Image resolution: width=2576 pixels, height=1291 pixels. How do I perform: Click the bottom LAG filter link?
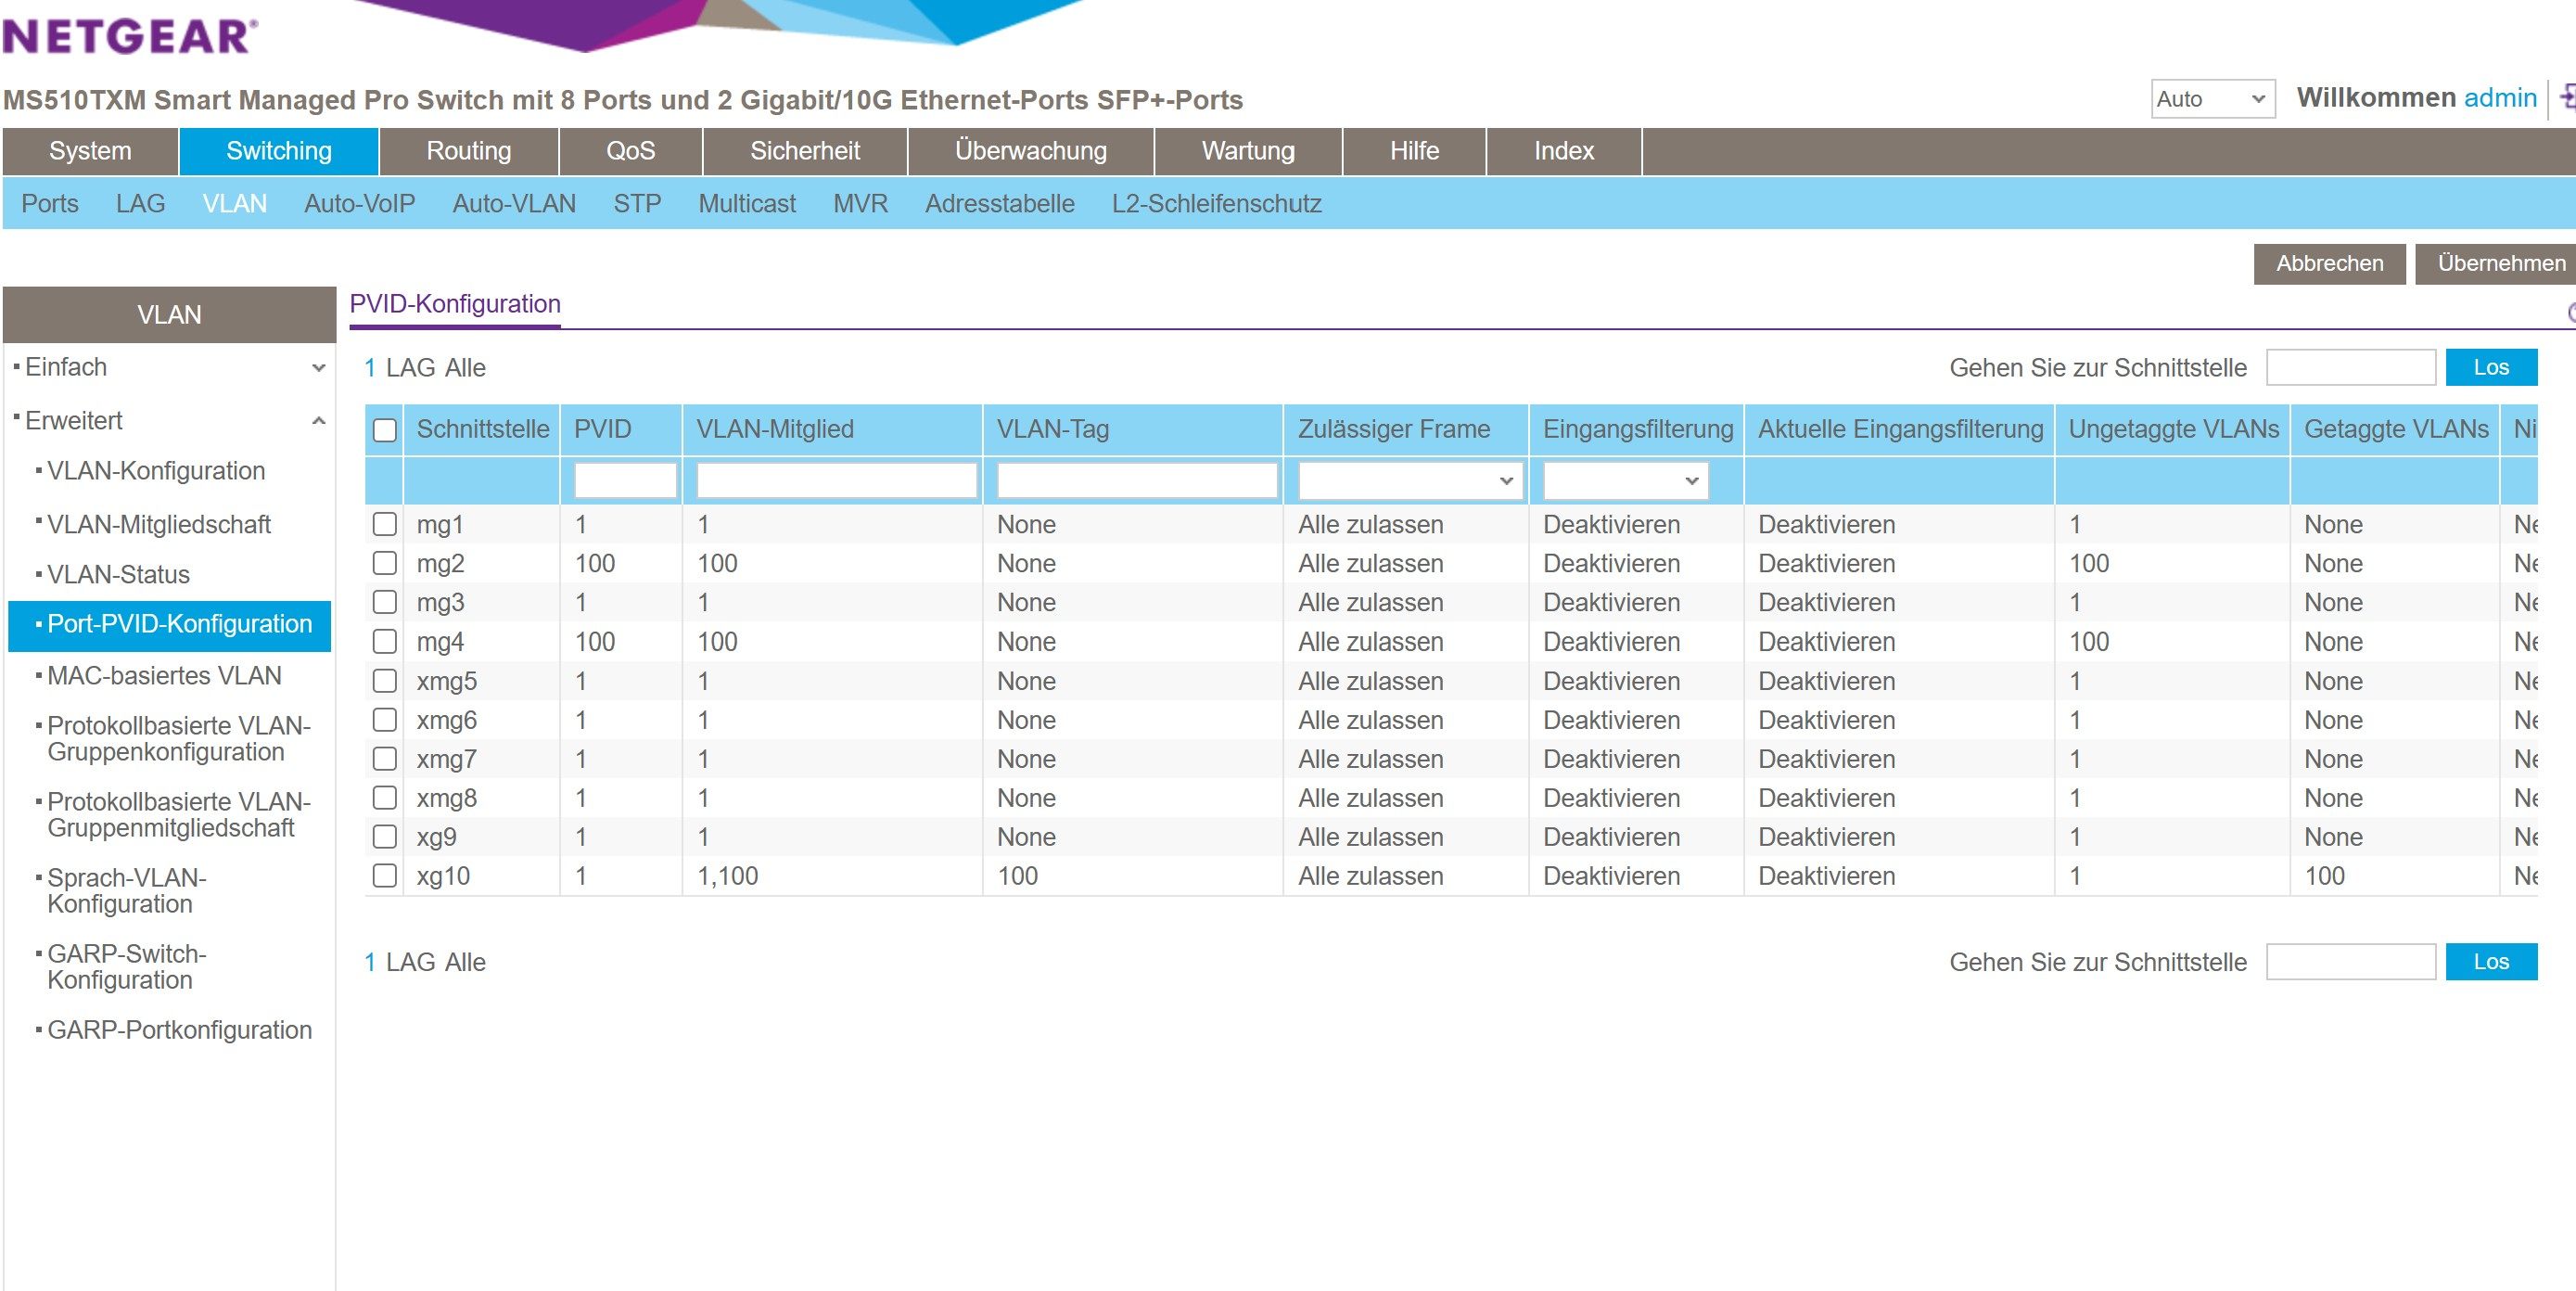click(410, 962)
